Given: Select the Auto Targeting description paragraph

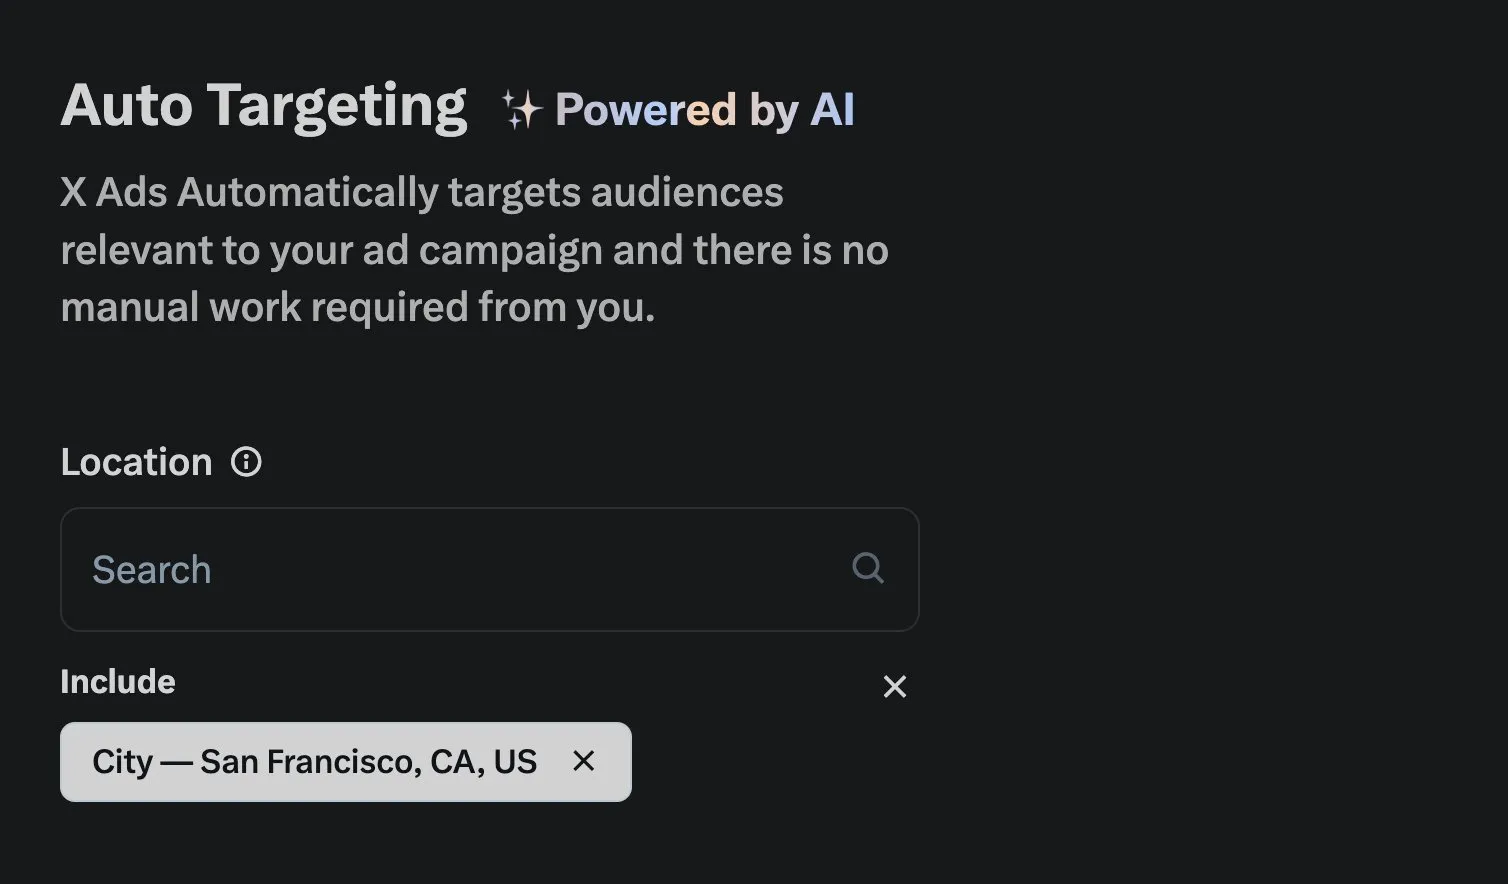Looking at the screenshot, I should click(475, 250).
